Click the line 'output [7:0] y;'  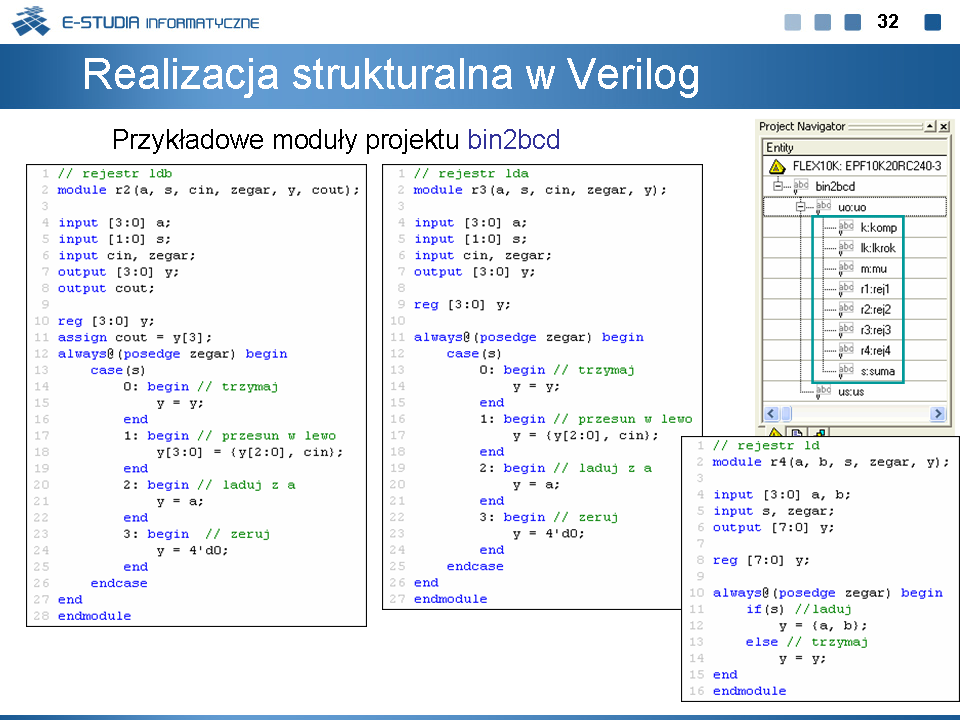coord(773,527)
